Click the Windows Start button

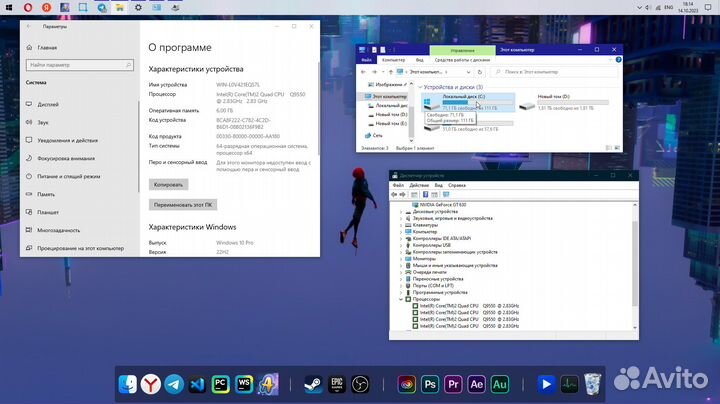click(9, 7)
